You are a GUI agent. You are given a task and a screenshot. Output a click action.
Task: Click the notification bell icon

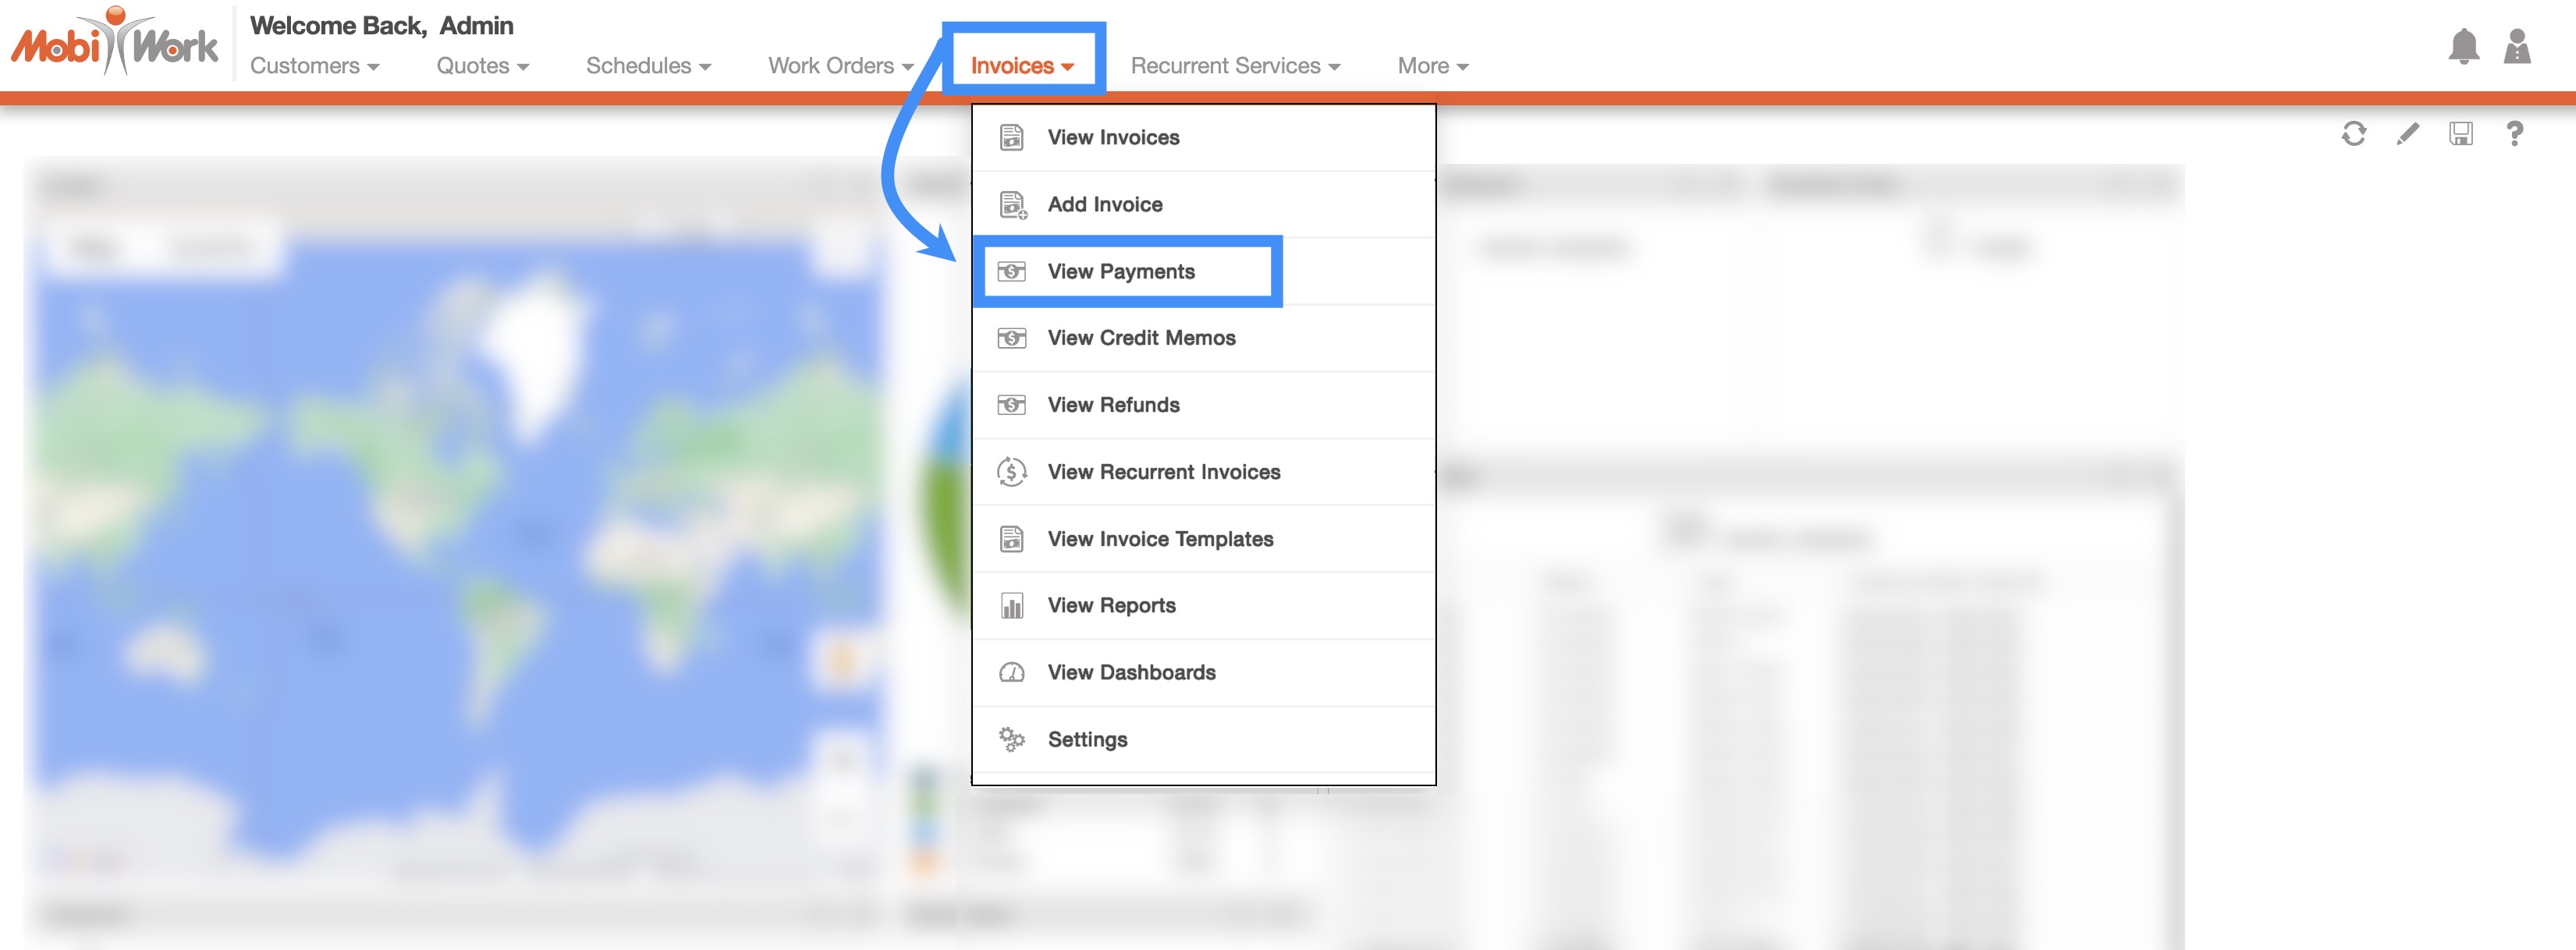click(2463, 46)
